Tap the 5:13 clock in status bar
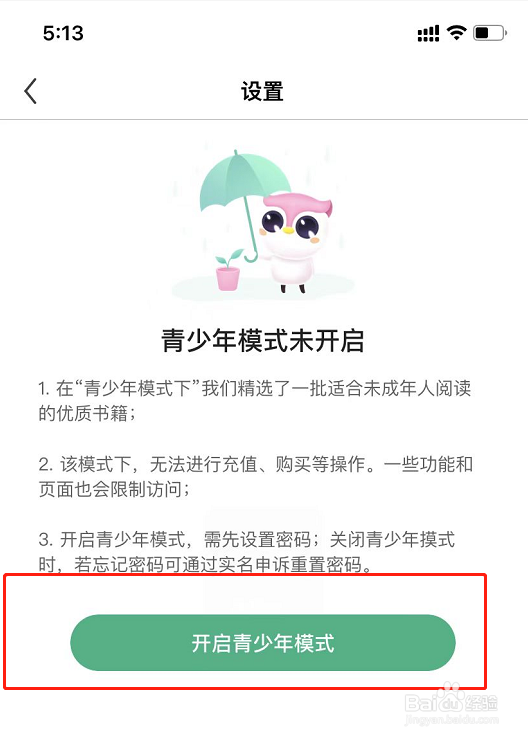Image resolution: width=528 pixels, height=738 pixels. pyautogui.click(x=63, y=33)
